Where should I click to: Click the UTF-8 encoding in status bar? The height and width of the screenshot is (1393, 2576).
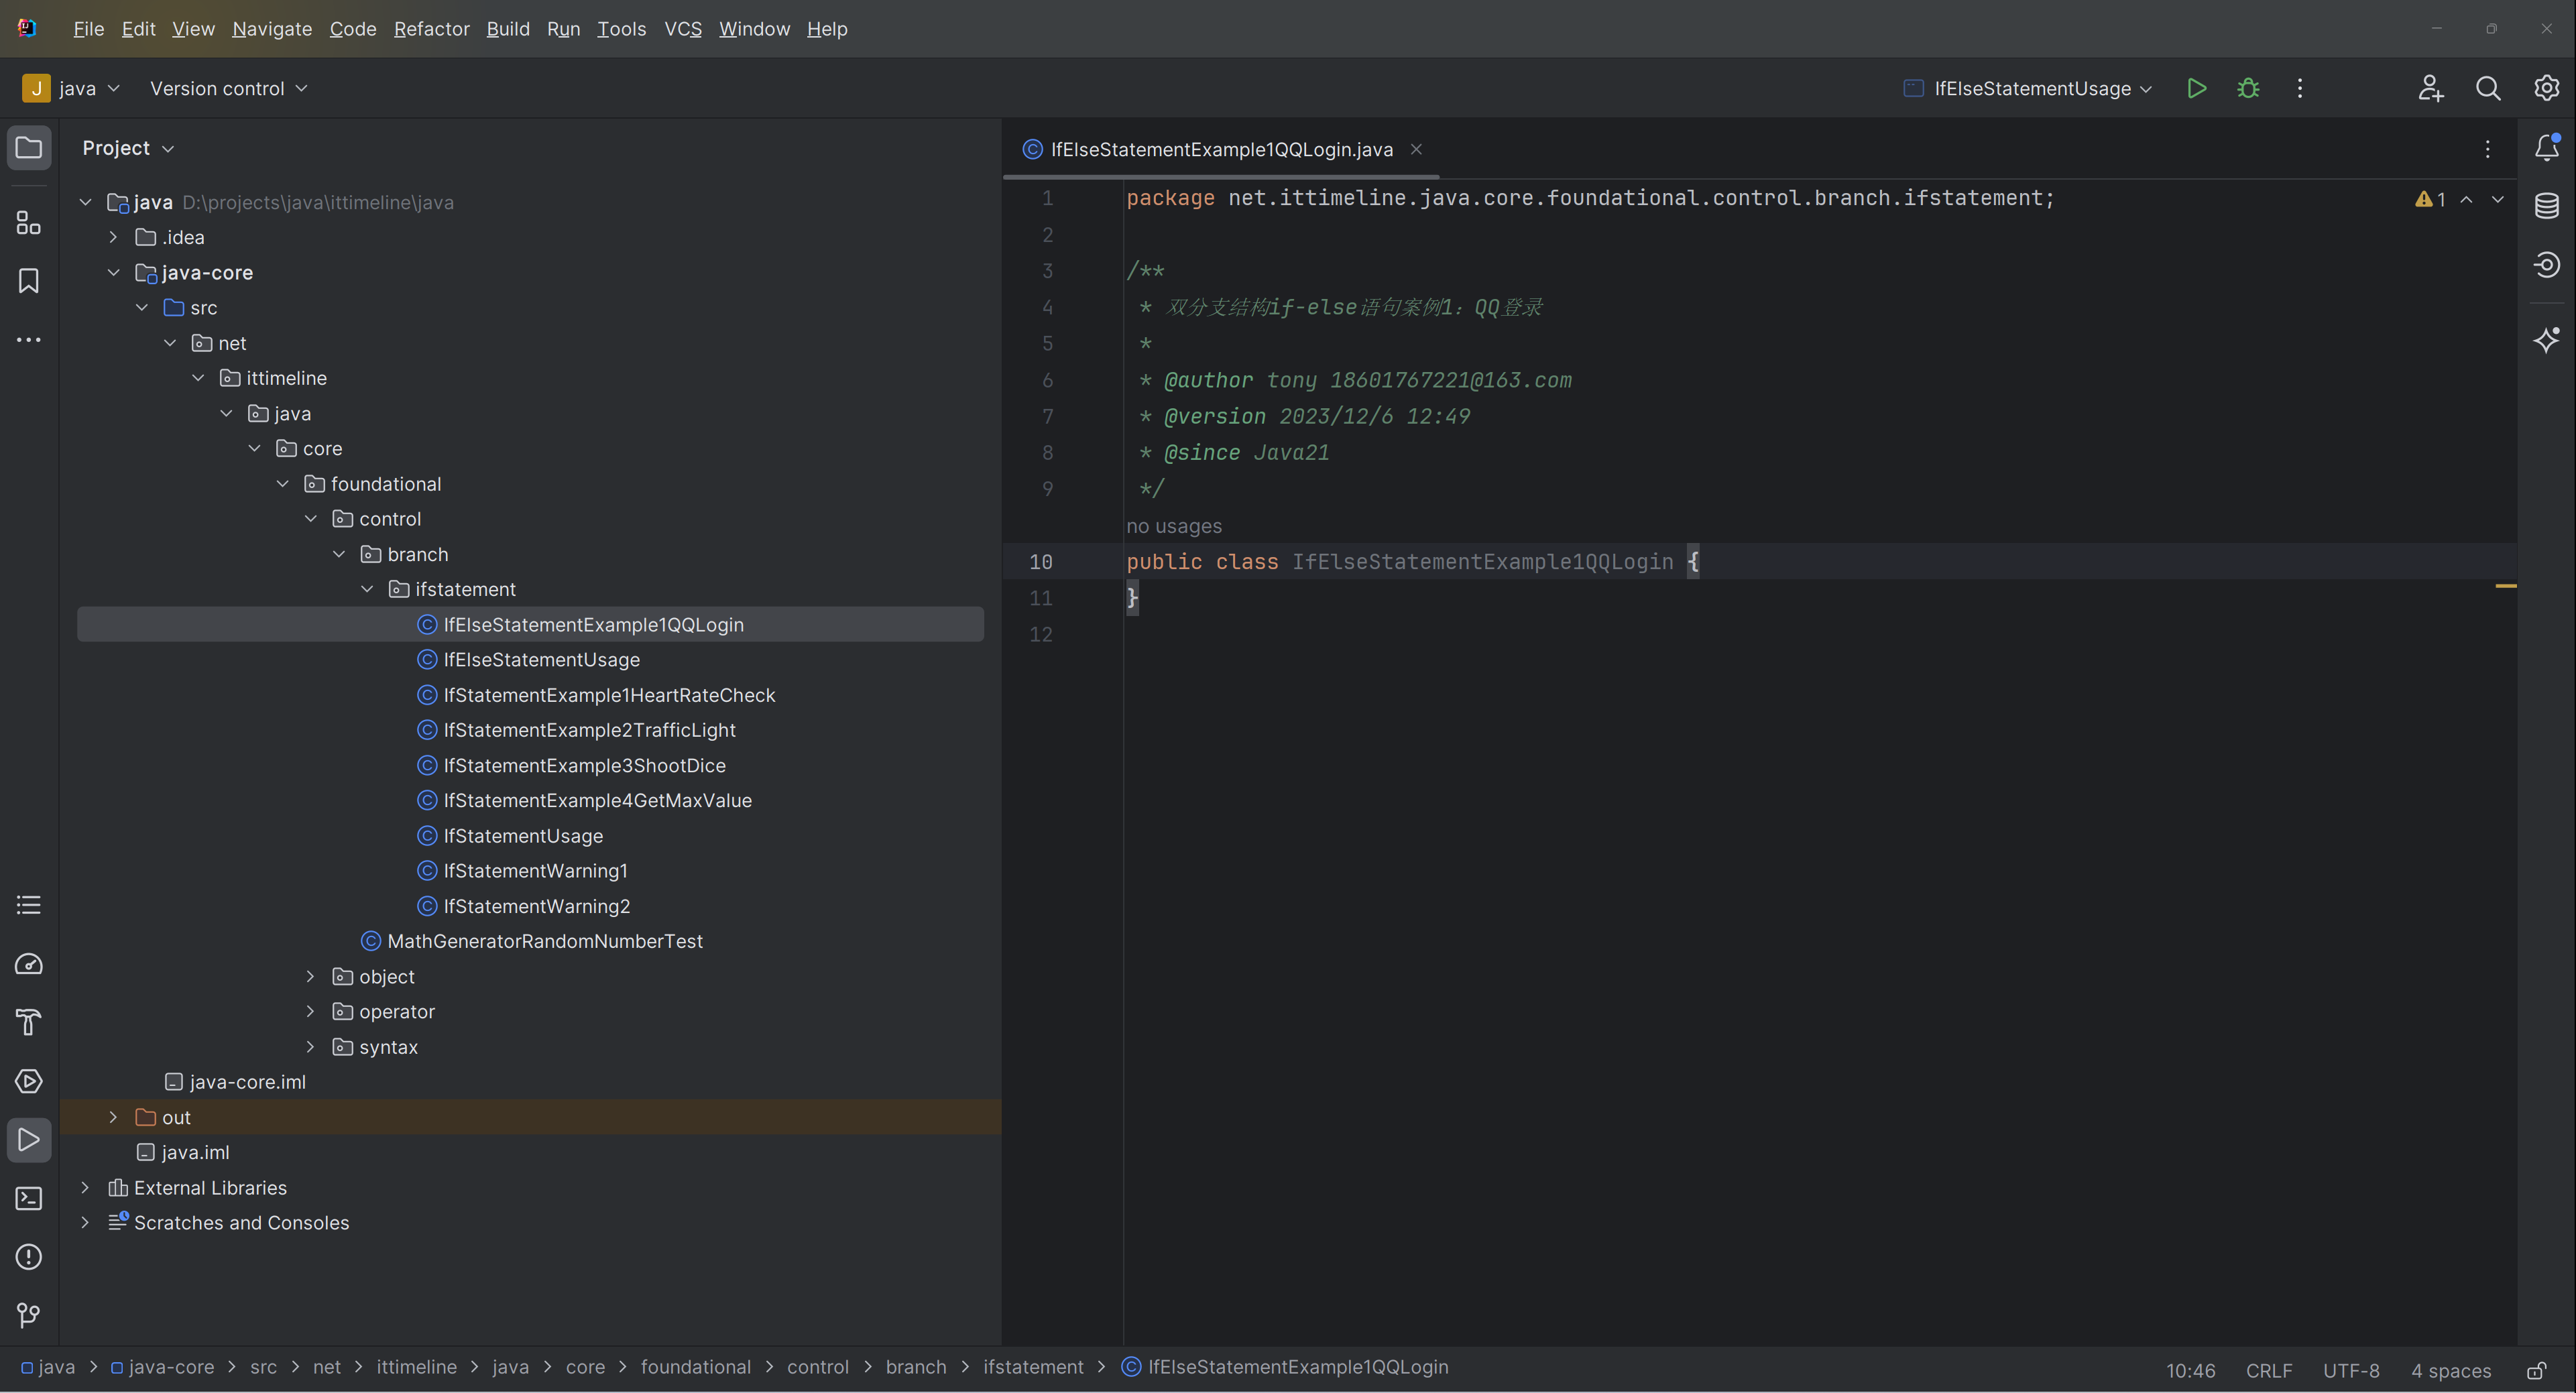coord(2351,1371)
